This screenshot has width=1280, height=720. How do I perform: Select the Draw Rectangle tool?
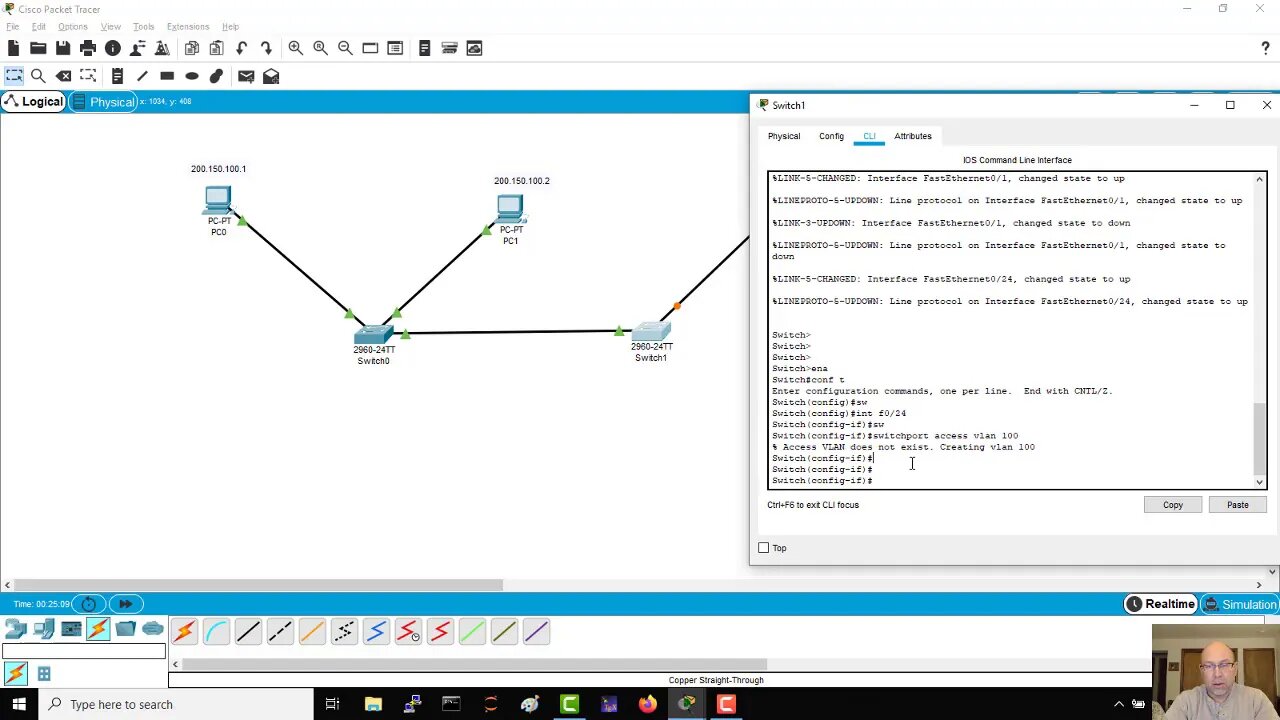[167, 76]
